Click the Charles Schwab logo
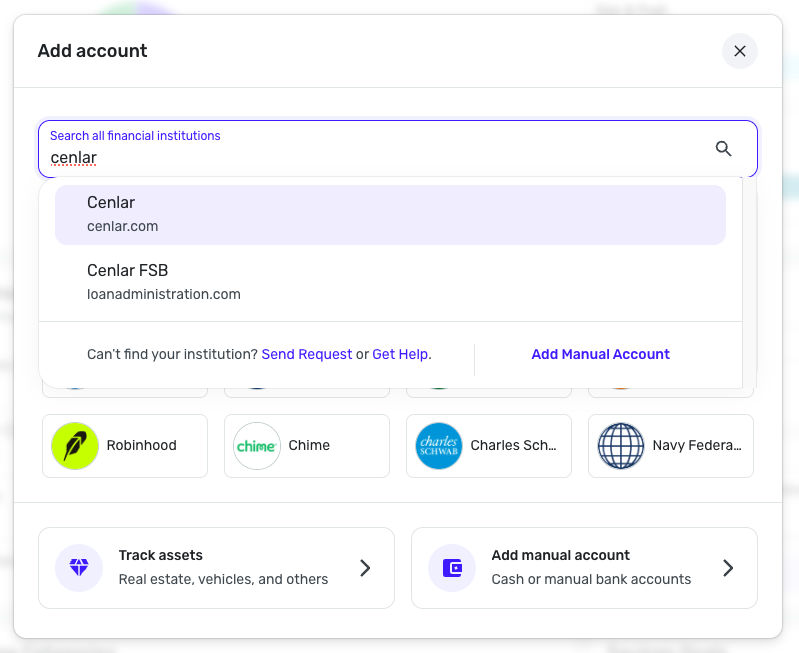This screenshot has width=799, height=653. click(439, 446)
